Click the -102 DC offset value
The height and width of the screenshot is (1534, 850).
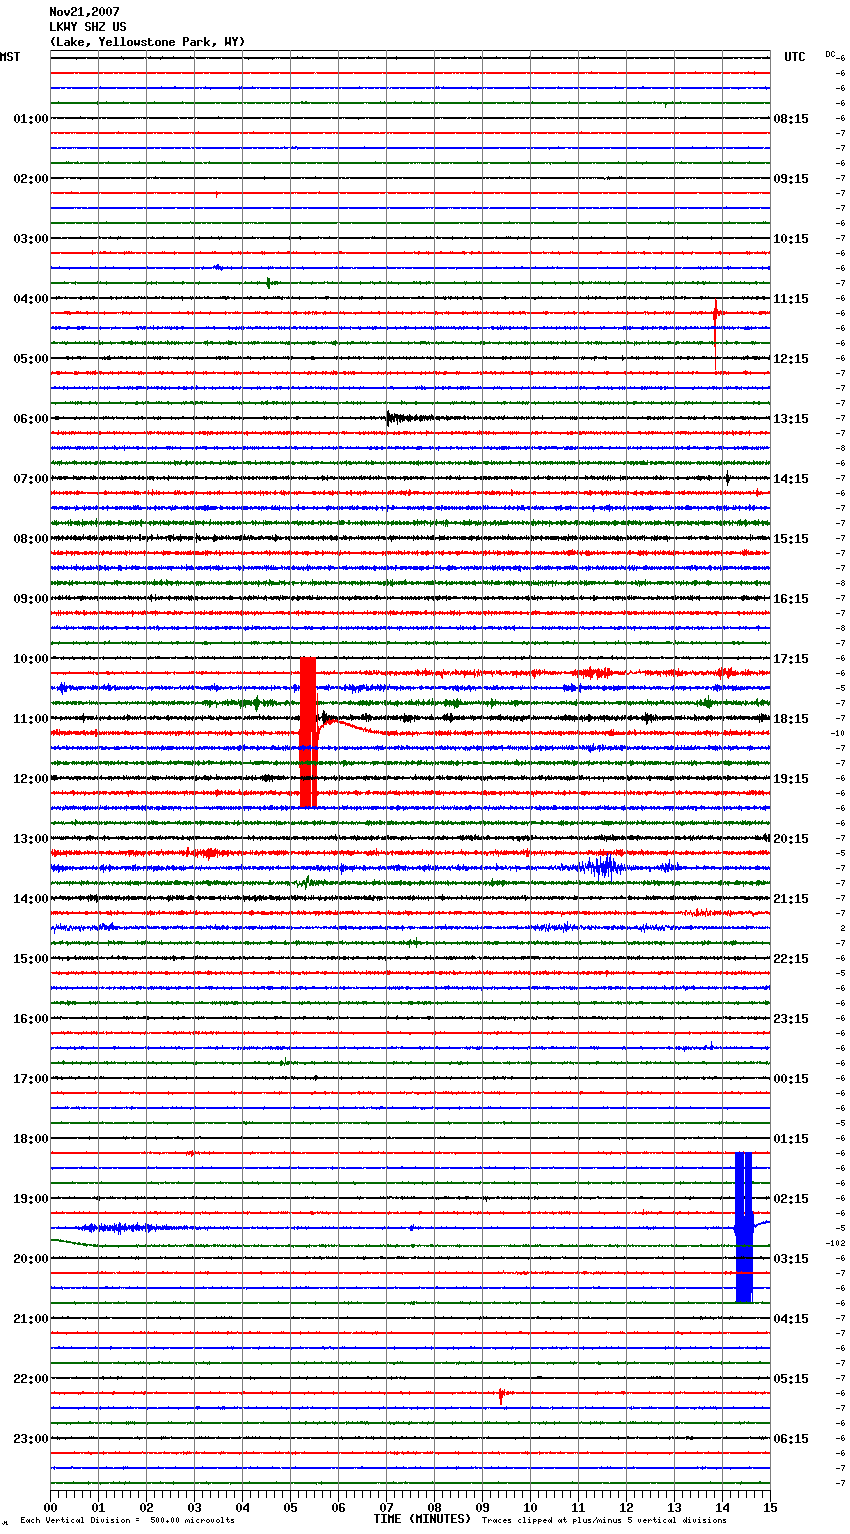coord(836,1243)
